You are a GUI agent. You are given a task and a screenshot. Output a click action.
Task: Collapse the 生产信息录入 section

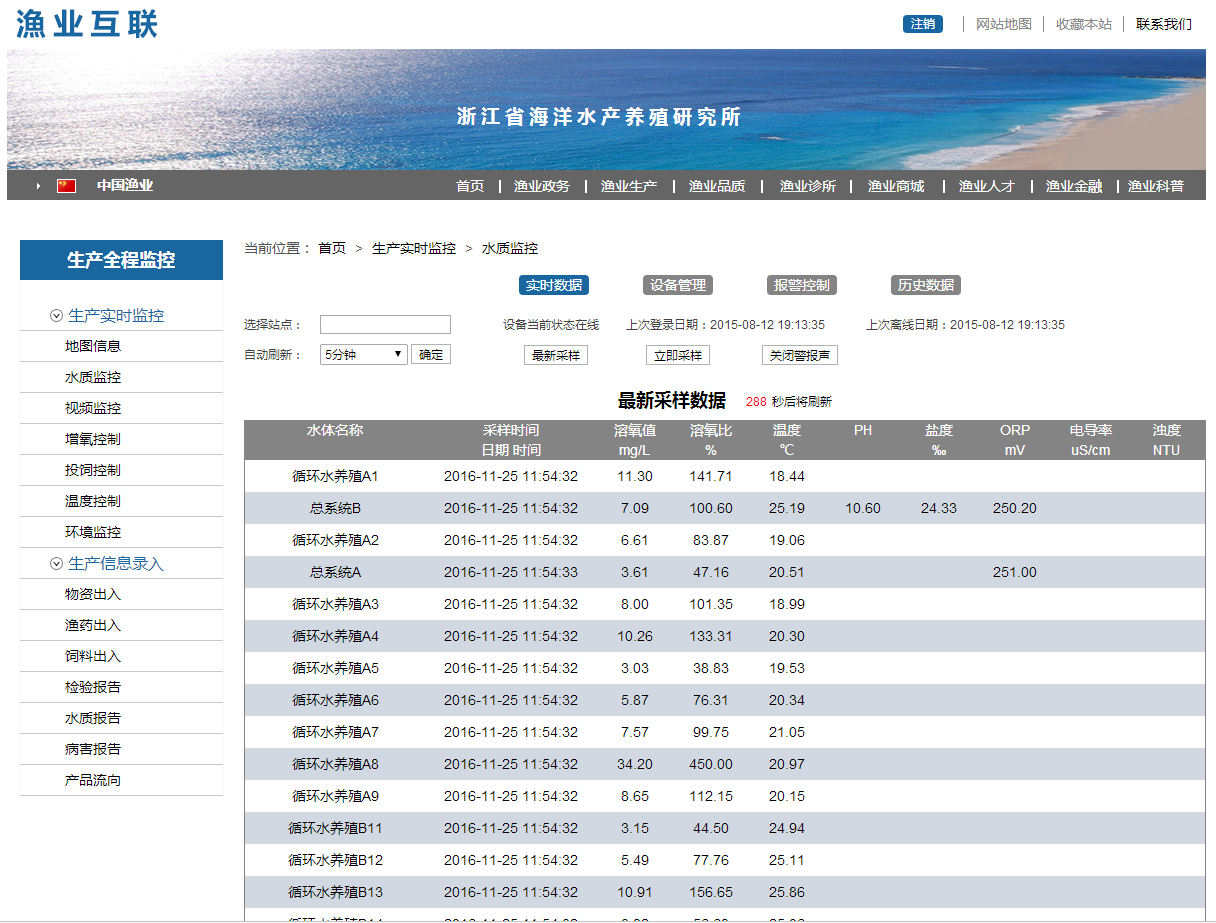57,564
